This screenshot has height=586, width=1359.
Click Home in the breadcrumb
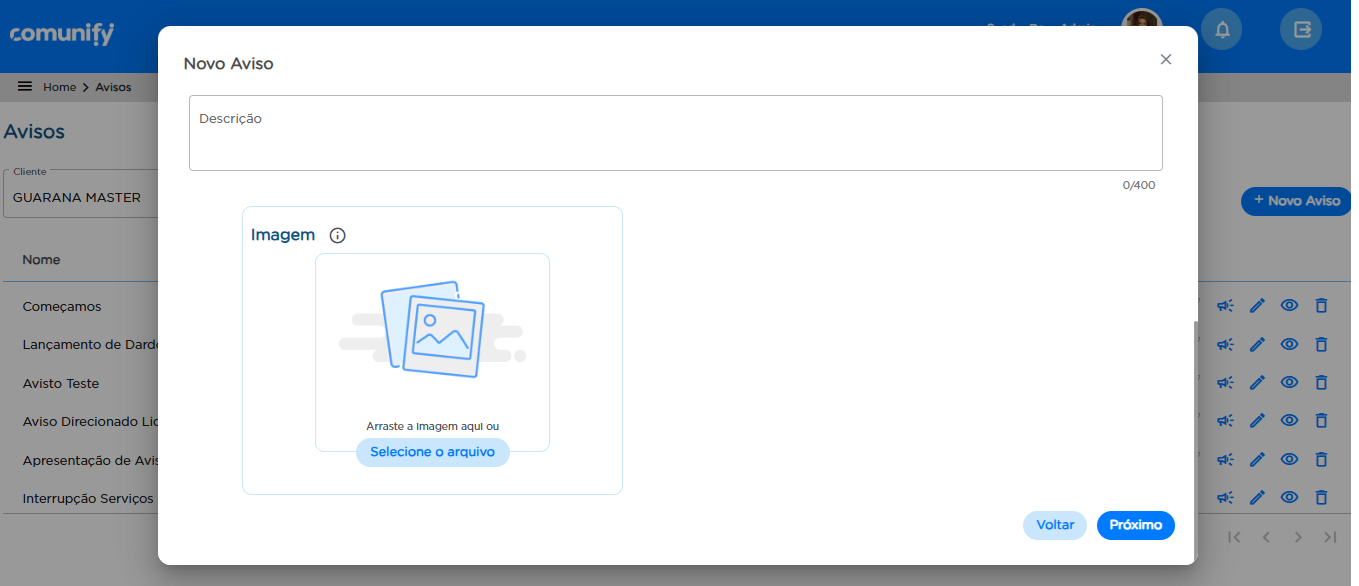point(59,87)
